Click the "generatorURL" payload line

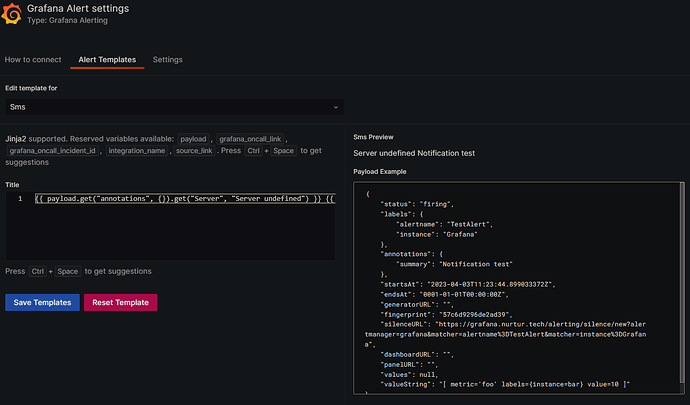pyautogui.click(x=417, y=305)
